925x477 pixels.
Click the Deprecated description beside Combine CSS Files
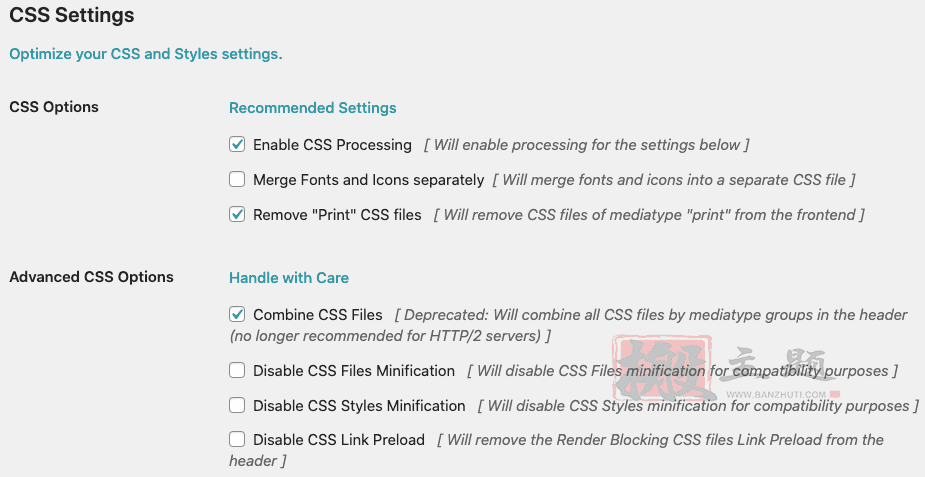pyautogui.click(x=568, y=325)
